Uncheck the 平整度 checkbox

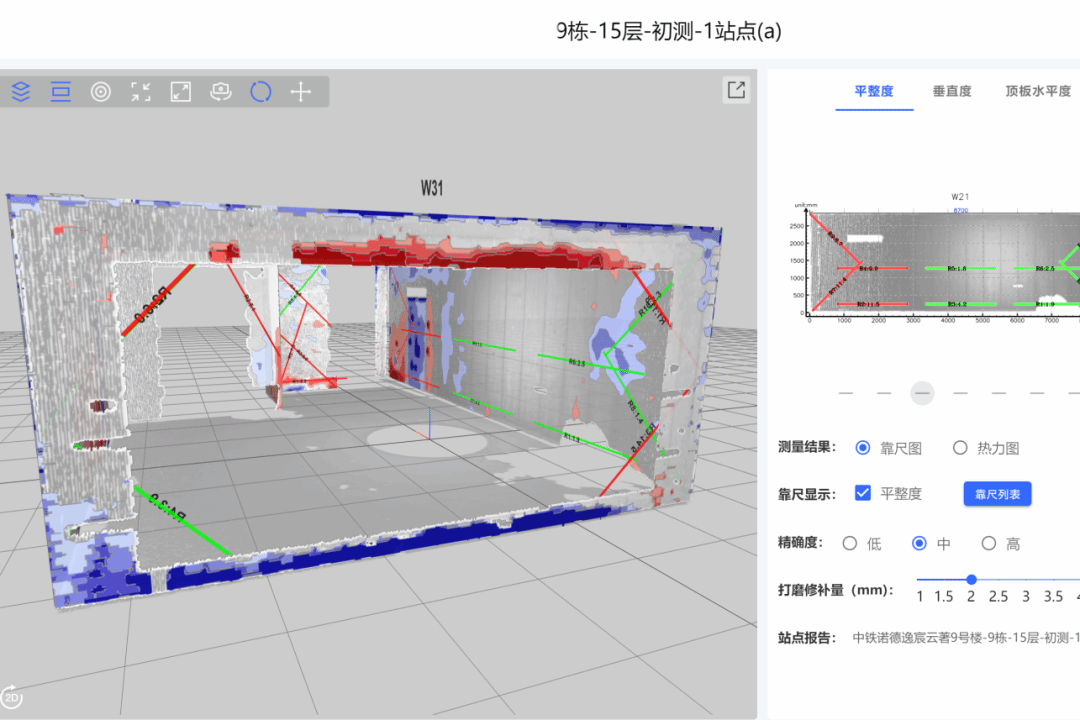[864, 493]
